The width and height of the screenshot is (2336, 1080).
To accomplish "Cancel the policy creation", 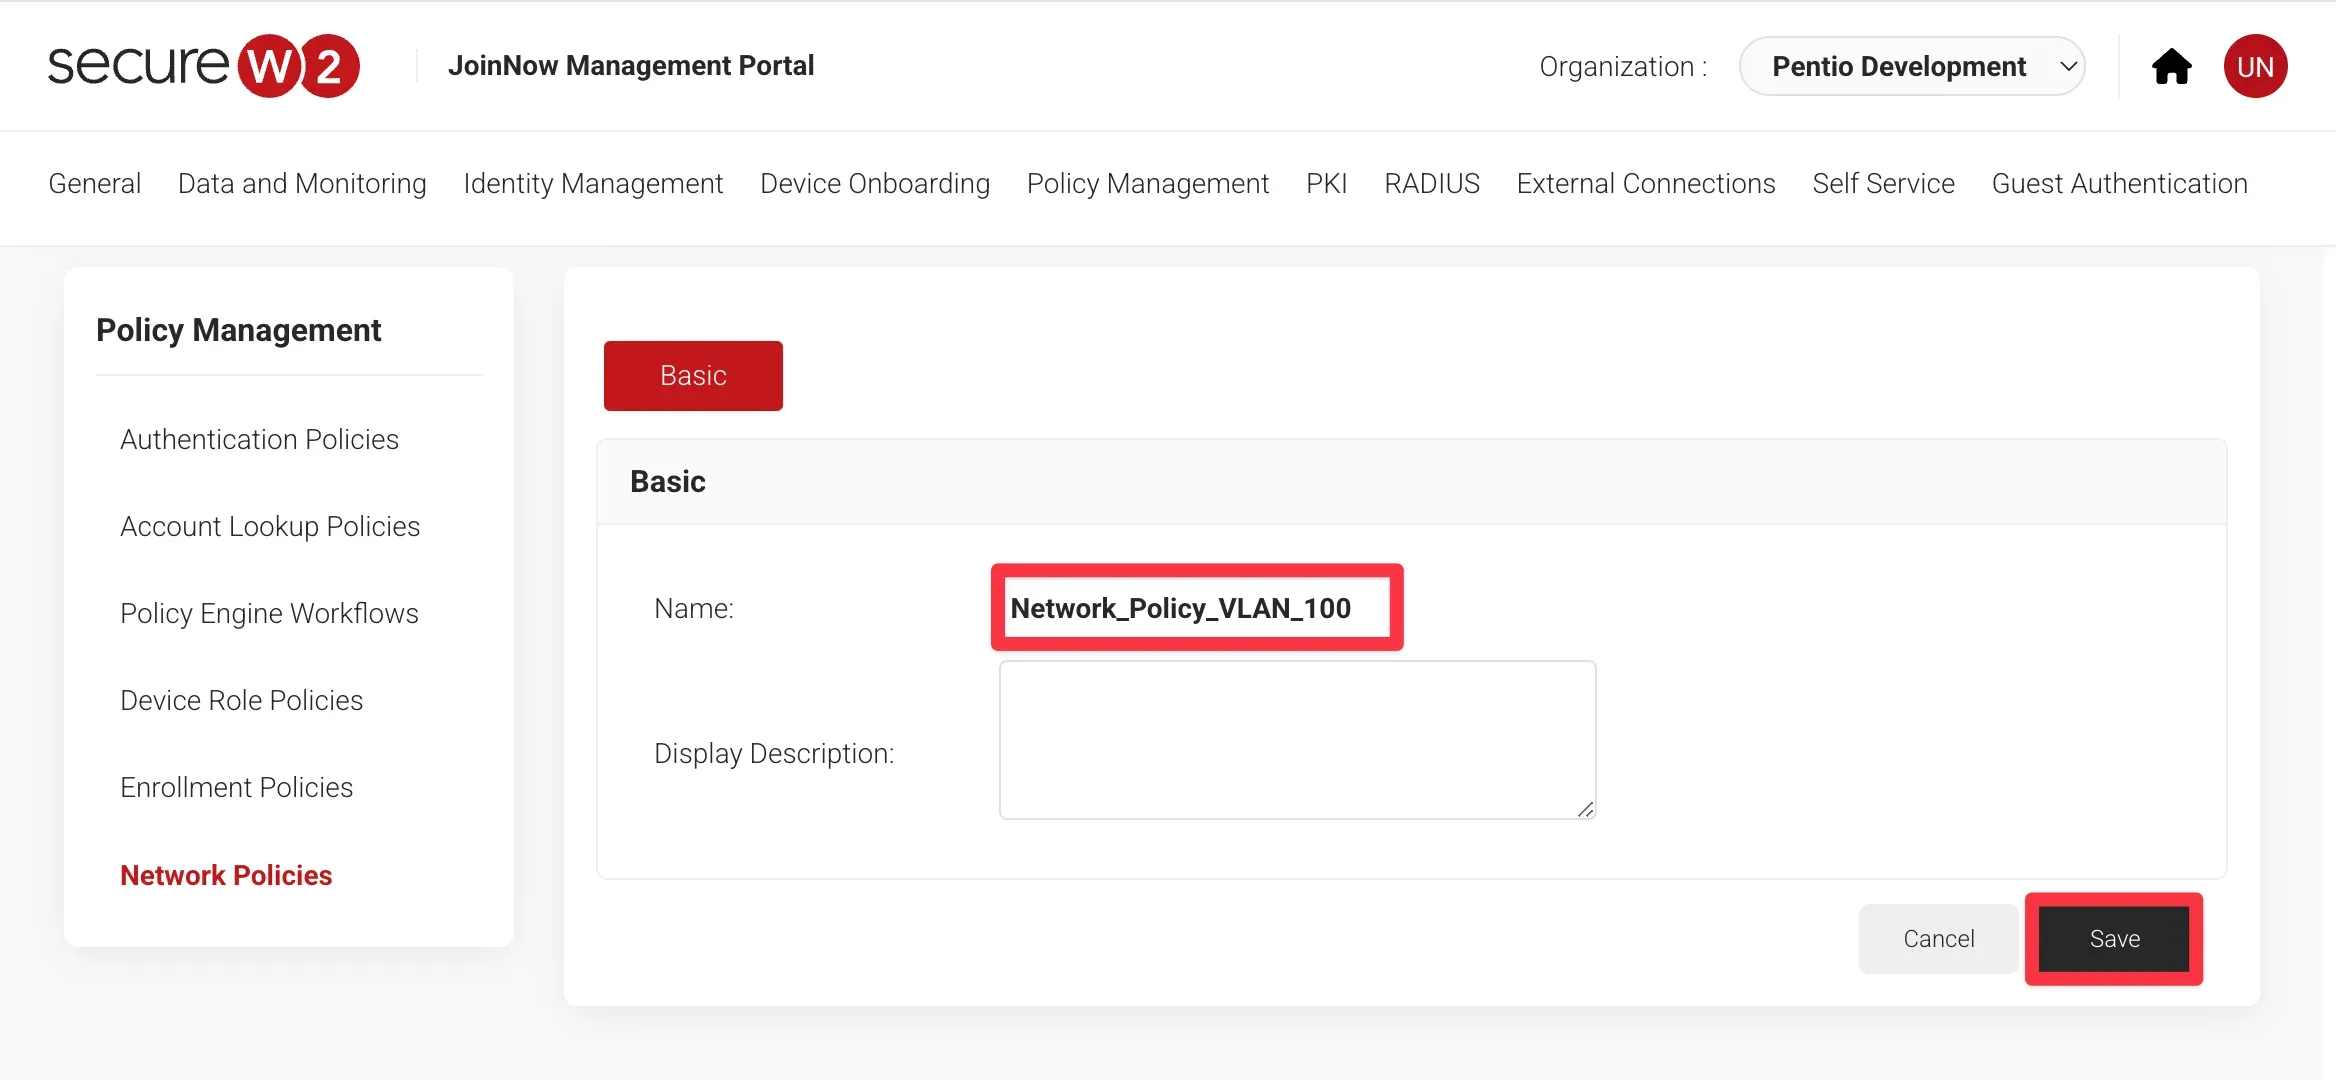I will [1938, 939].
